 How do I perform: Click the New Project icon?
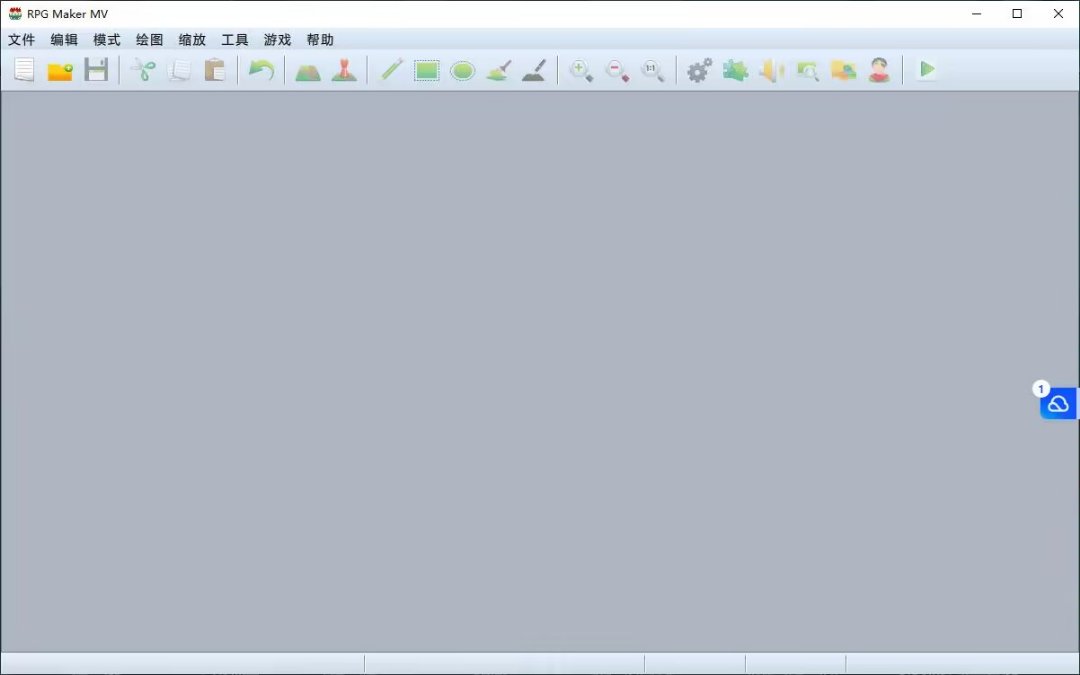(x=24, y=70)
